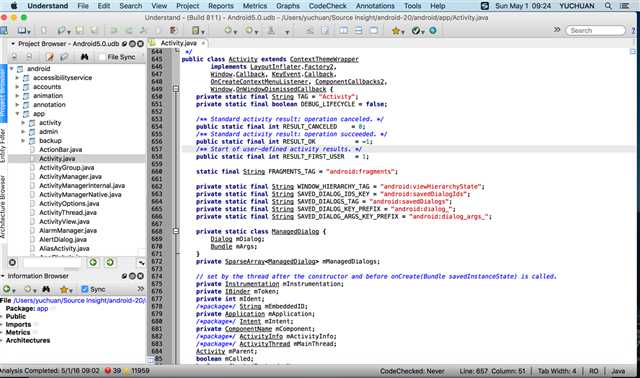
Task: Open the Annotations menu
Action: point(375,6)
